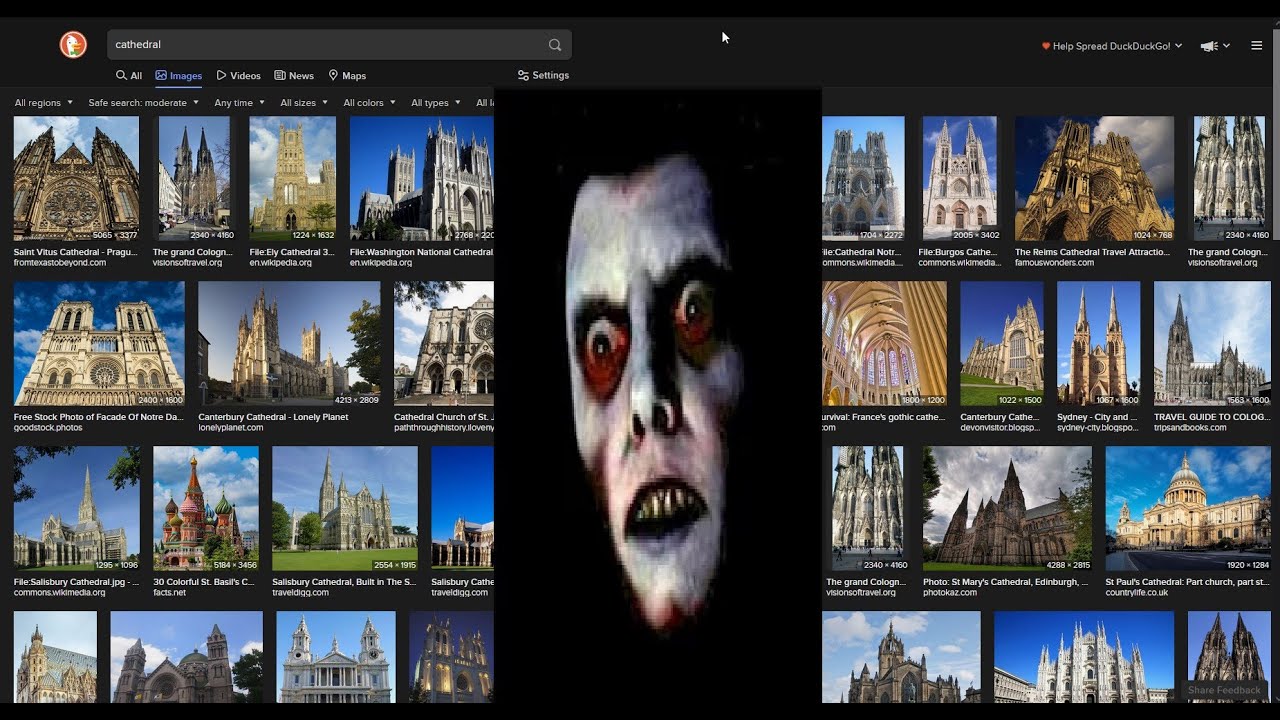The width and height of the screenshot is (1280, 720).
Task: Click the DuckDuckGo logo
Action: point(73,44)
